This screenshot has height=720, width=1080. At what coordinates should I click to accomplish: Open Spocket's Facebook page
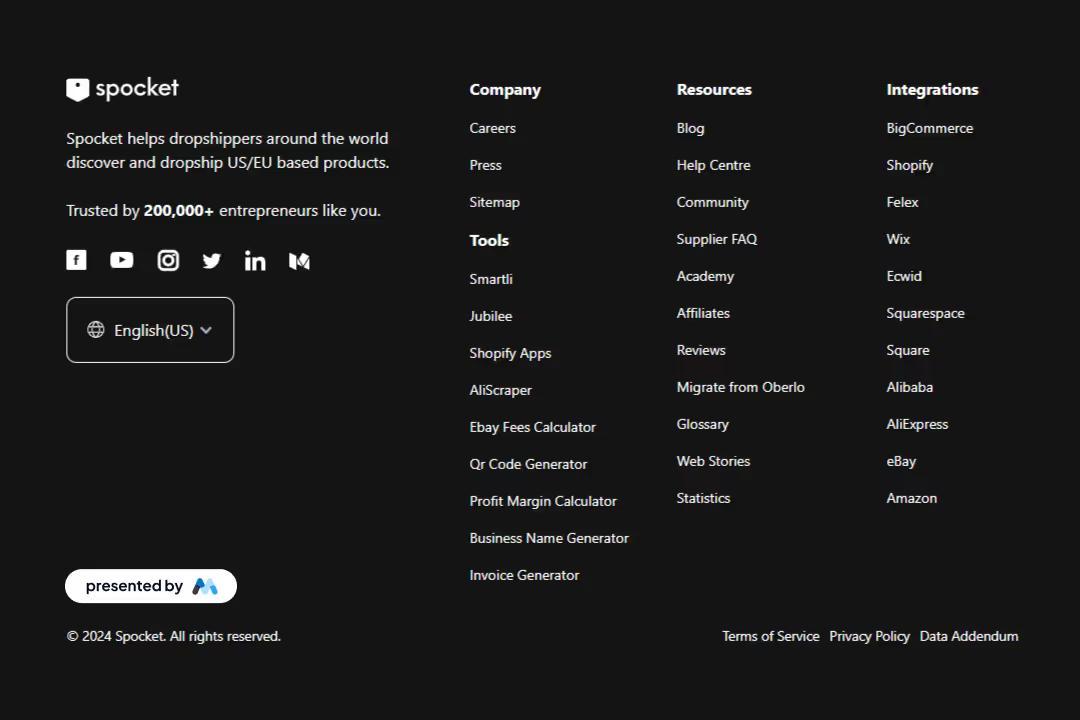(x=76, y=260)
